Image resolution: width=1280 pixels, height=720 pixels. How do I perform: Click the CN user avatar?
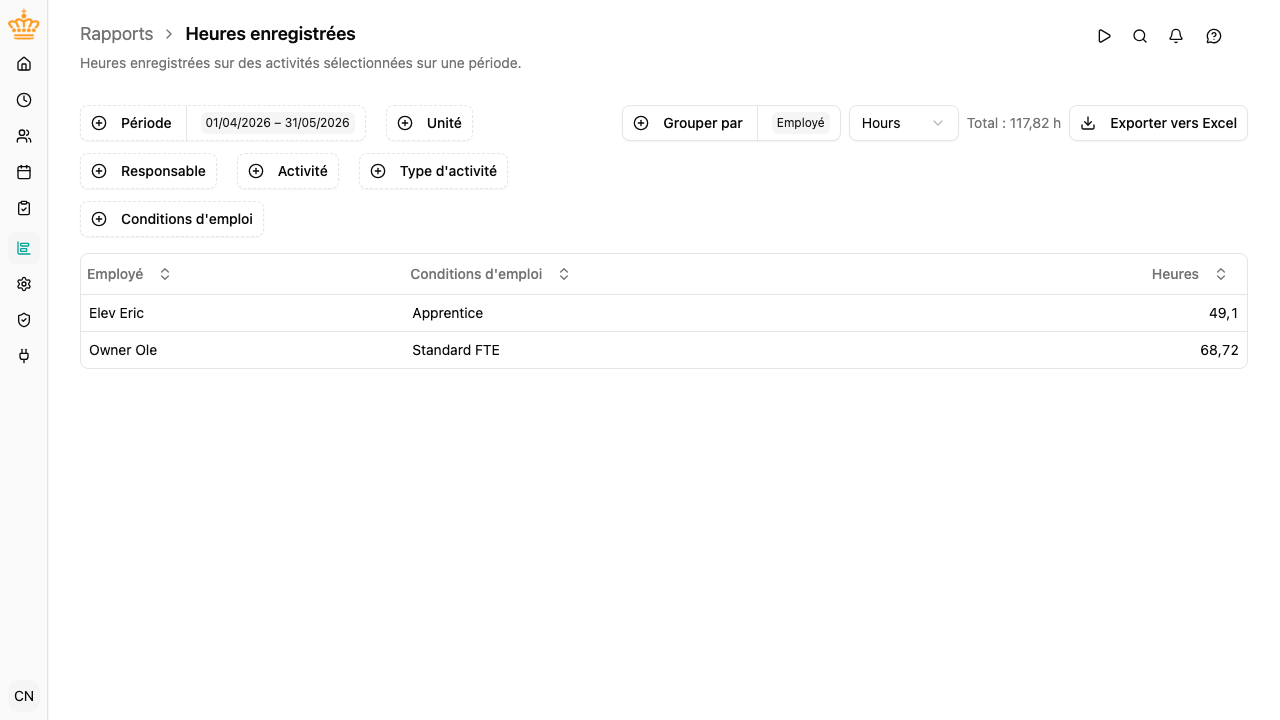click(x=24, y=696)
